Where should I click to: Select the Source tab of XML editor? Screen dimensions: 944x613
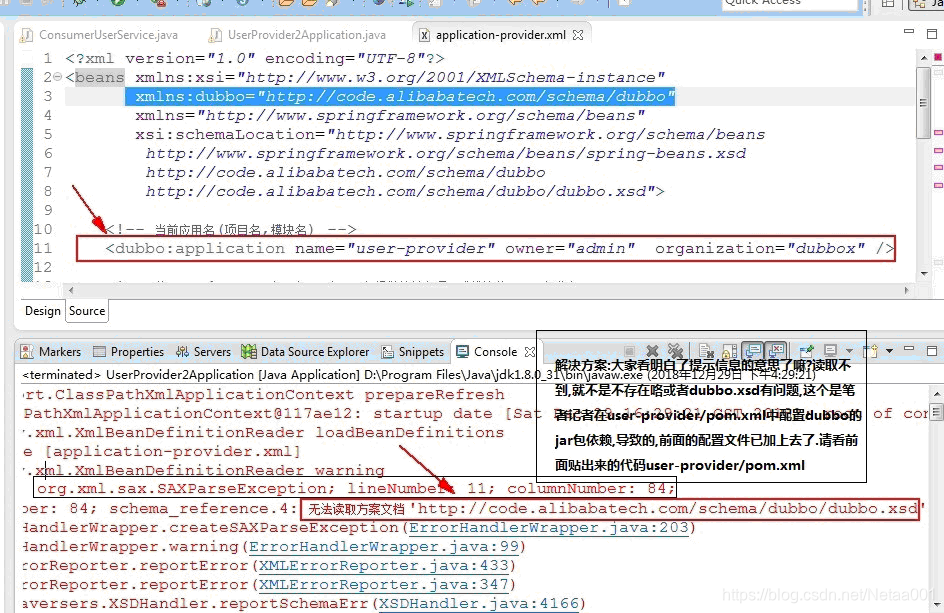[87, 311]
